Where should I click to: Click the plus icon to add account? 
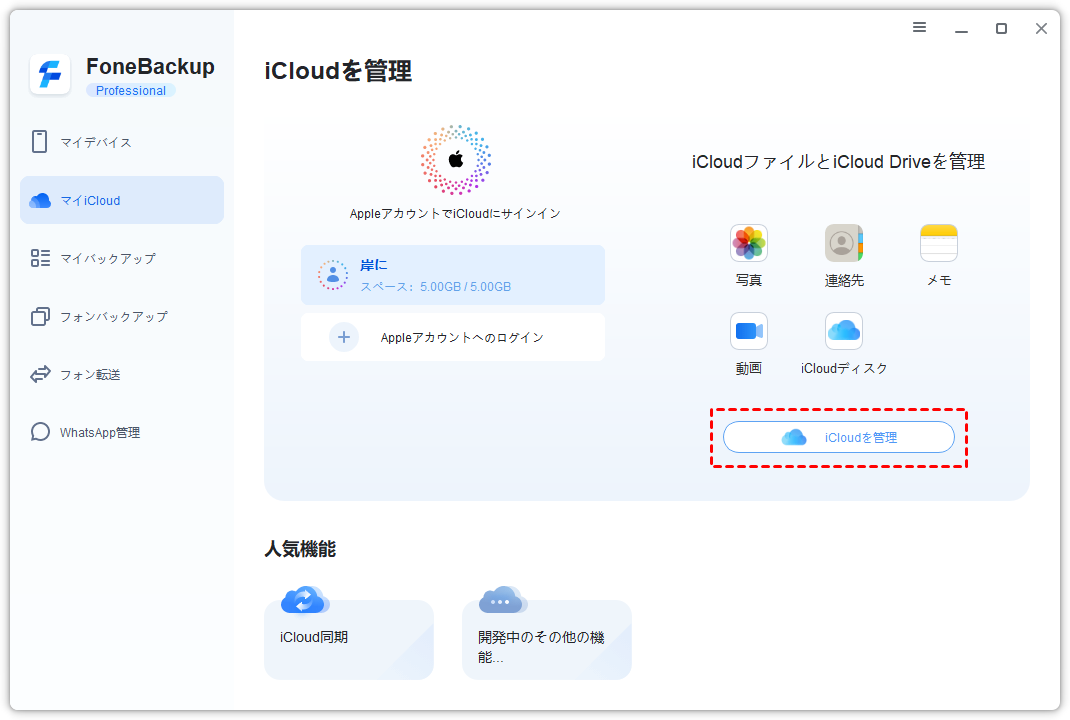pyautogui.click(x=344, y=337)
